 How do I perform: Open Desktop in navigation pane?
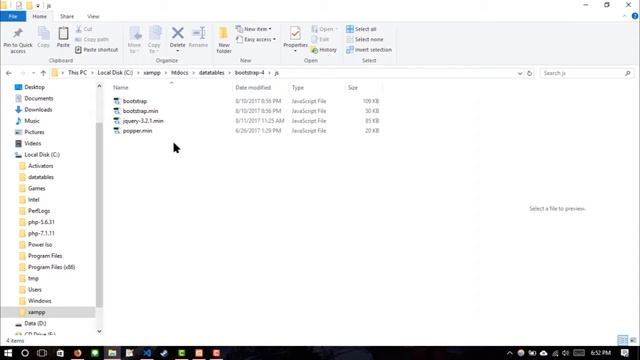pos(34,87)
